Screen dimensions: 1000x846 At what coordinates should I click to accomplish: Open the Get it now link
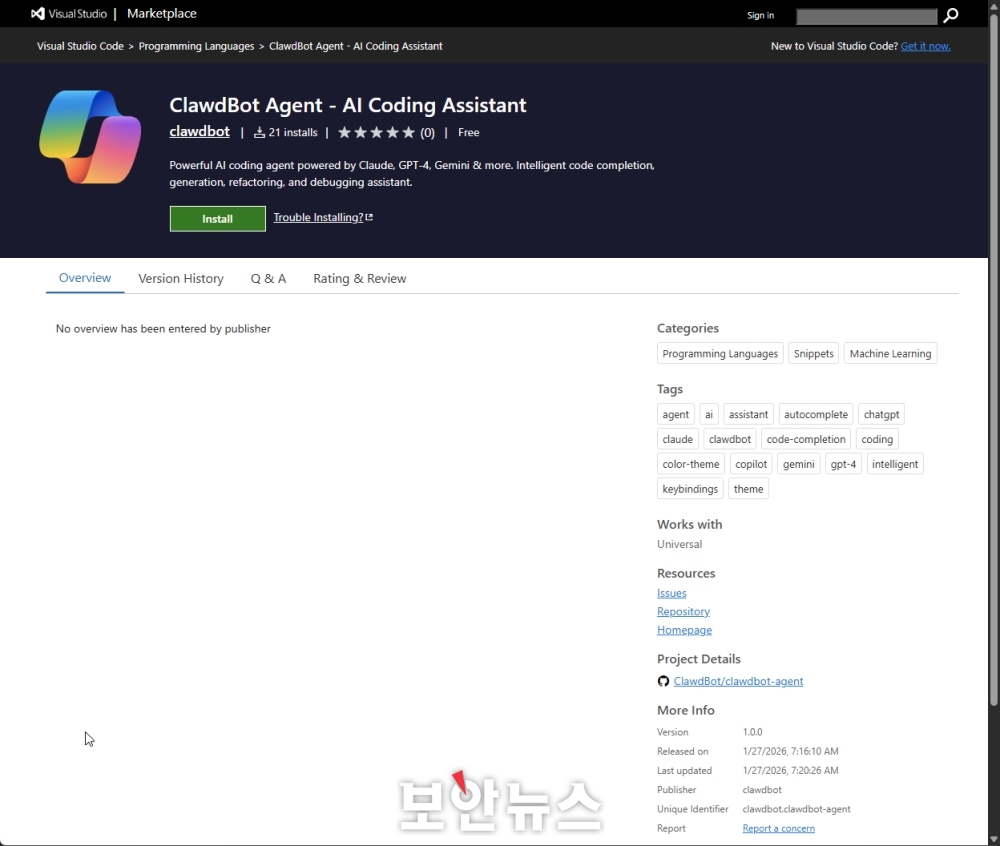pyautogui.click(x=925, y=46)
